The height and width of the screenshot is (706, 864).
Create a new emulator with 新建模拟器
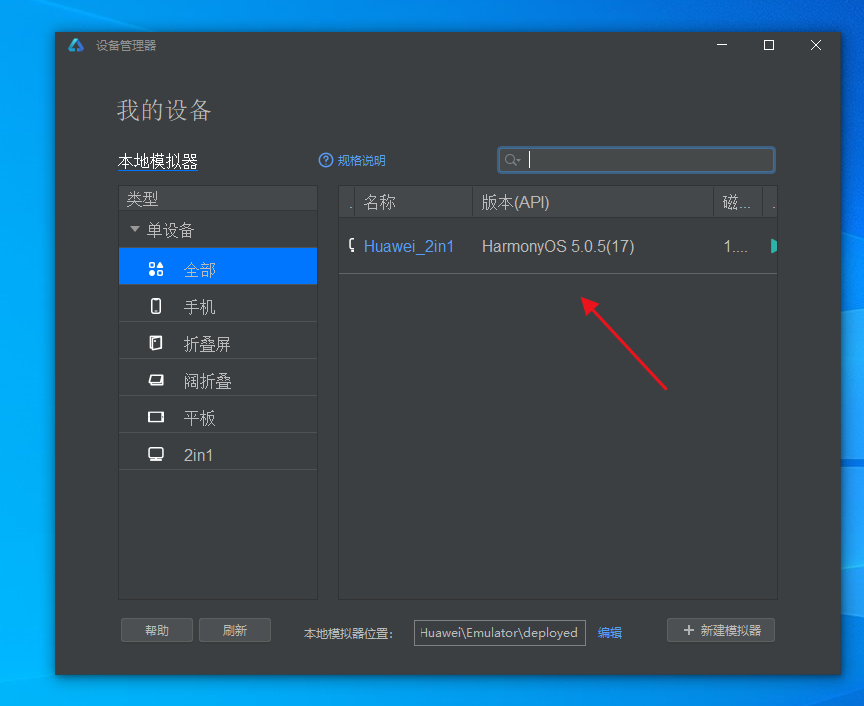pyautogui.click(x=721, y=630)
